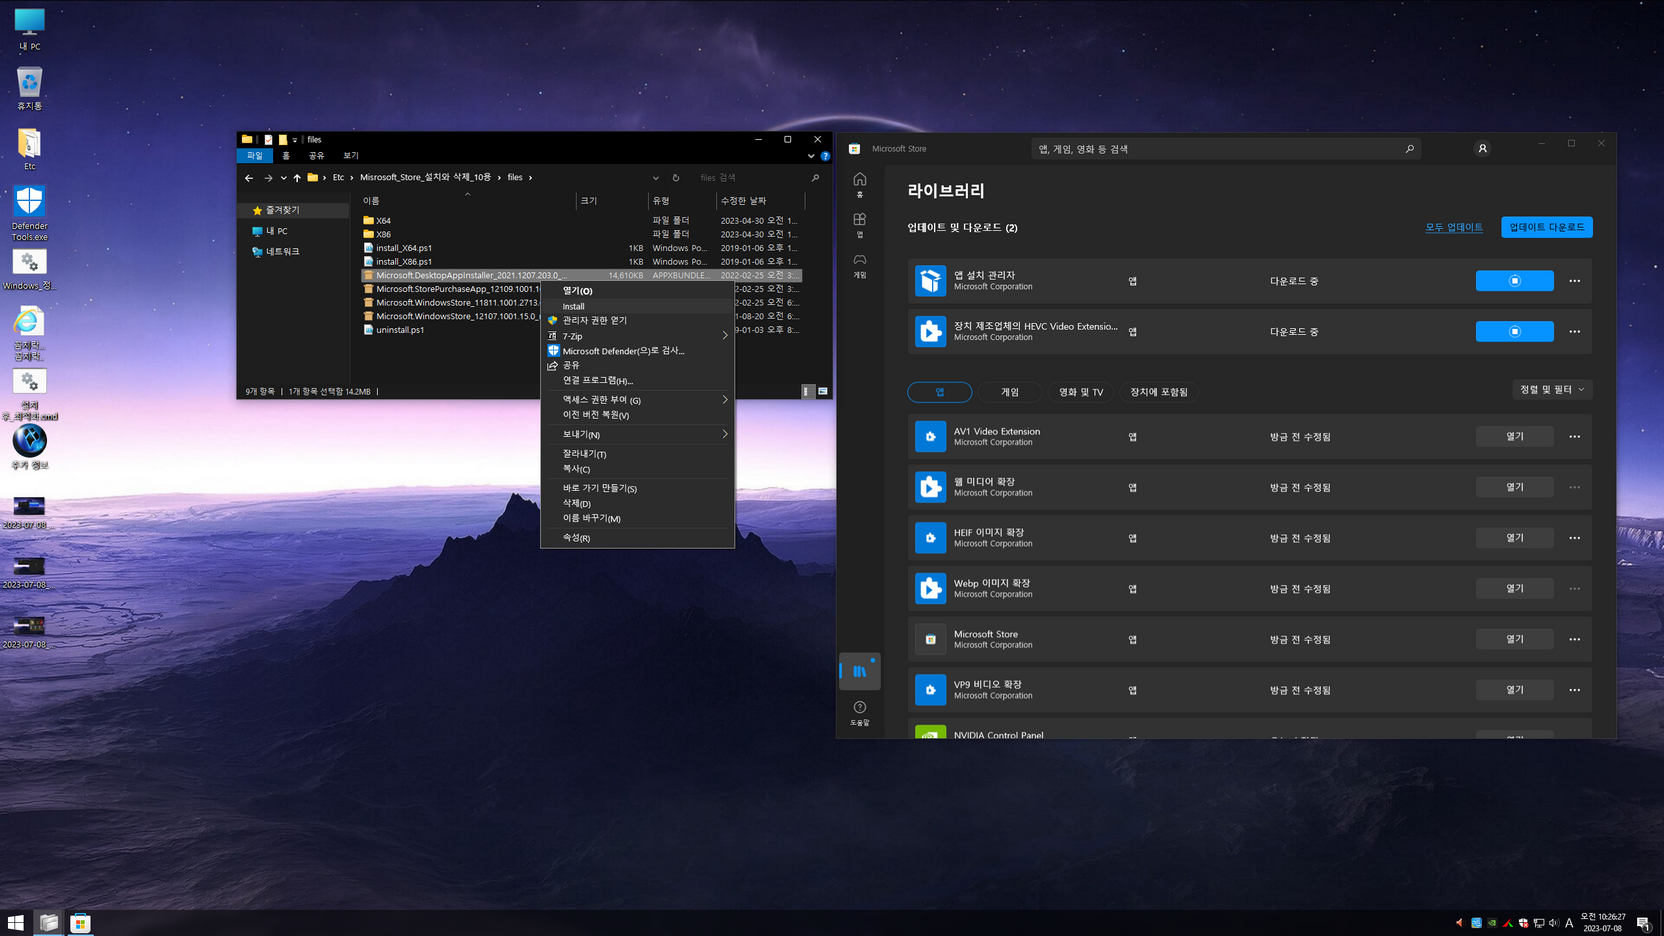Open recent locations dropdown in Explorer

pos(283,178)
